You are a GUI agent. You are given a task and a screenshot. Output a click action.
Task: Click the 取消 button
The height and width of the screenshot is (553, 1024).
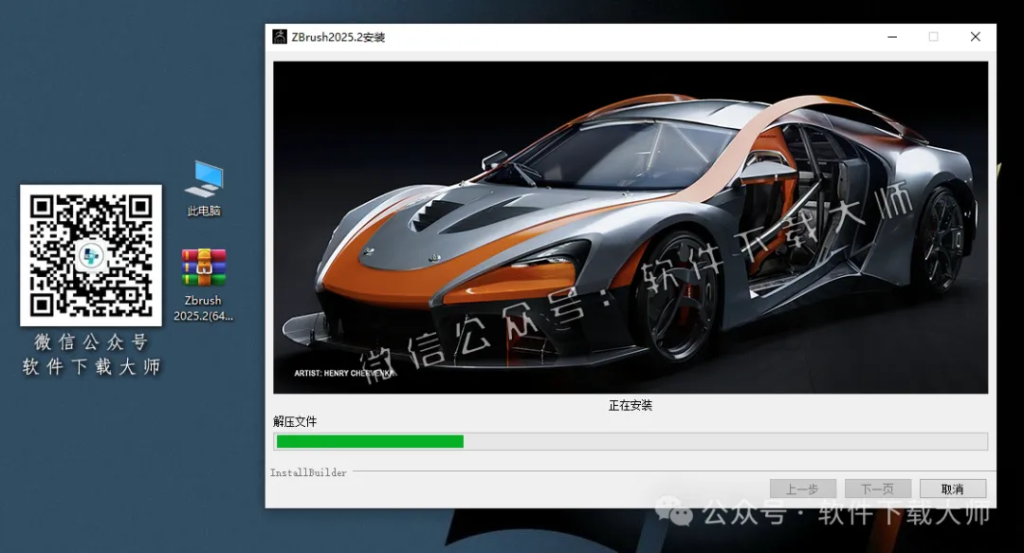[x=953, y=489]
